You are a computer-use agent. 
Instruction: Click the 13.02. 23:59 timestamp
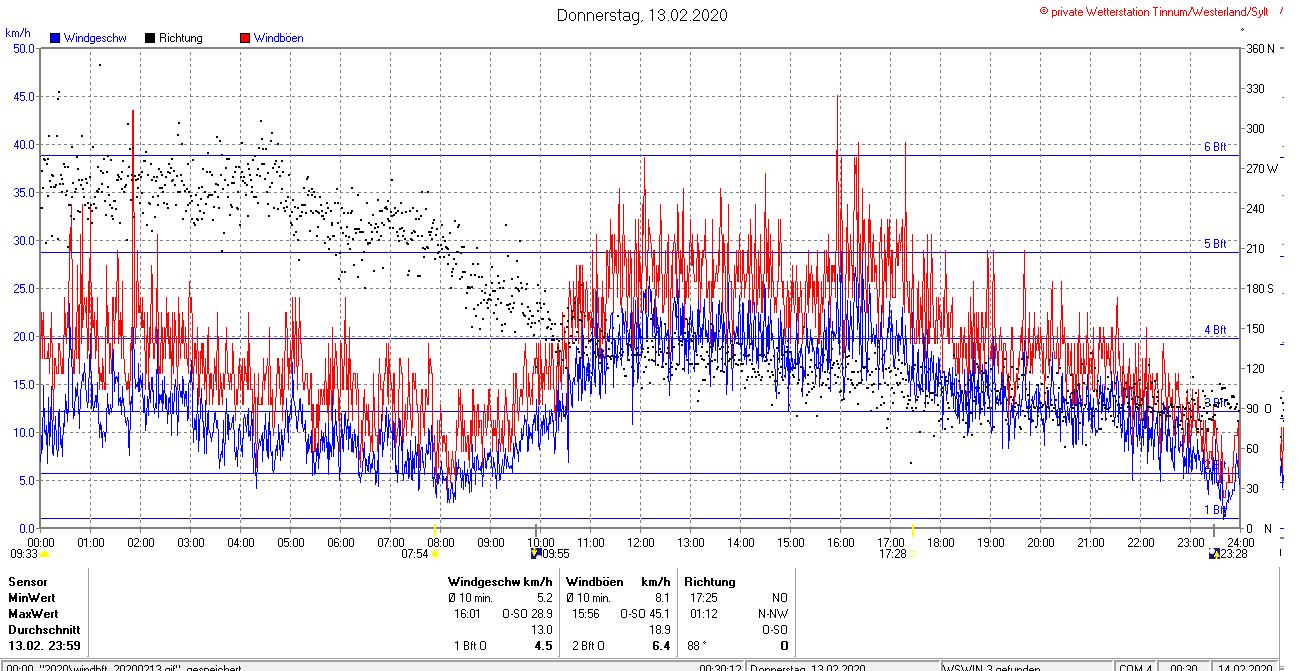coord(44,646)
